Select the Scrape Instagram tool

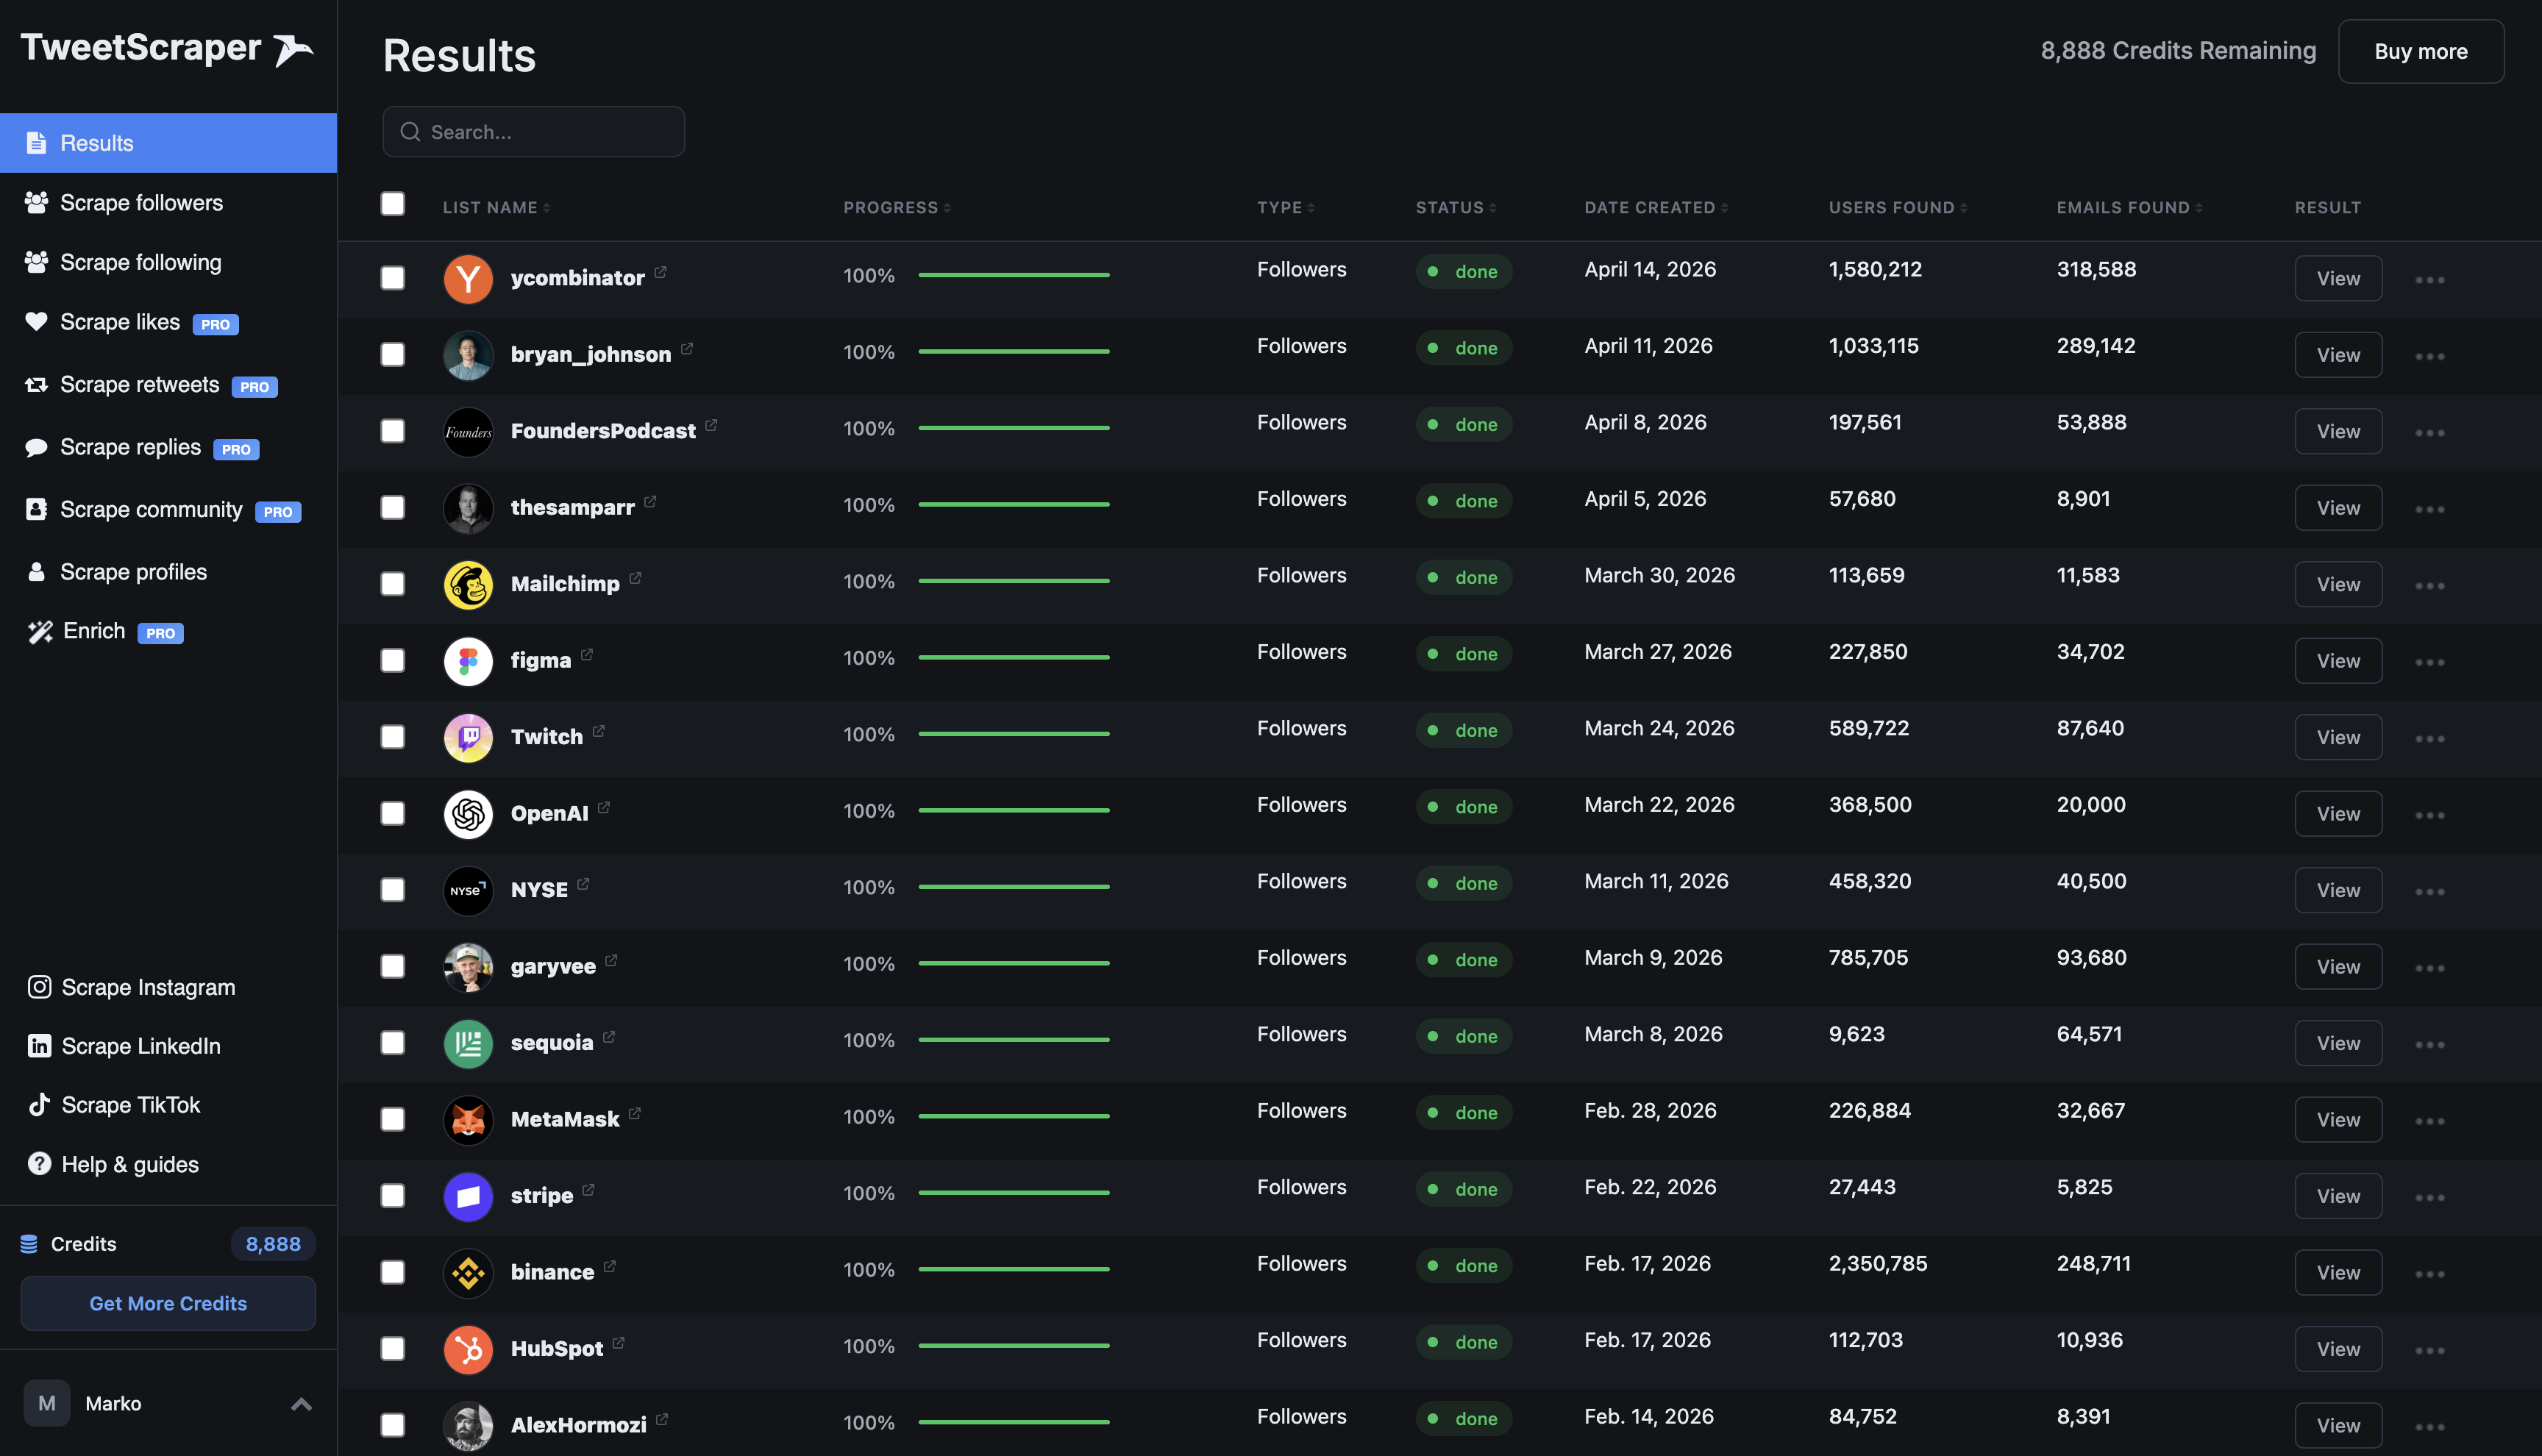coord(147,987)
